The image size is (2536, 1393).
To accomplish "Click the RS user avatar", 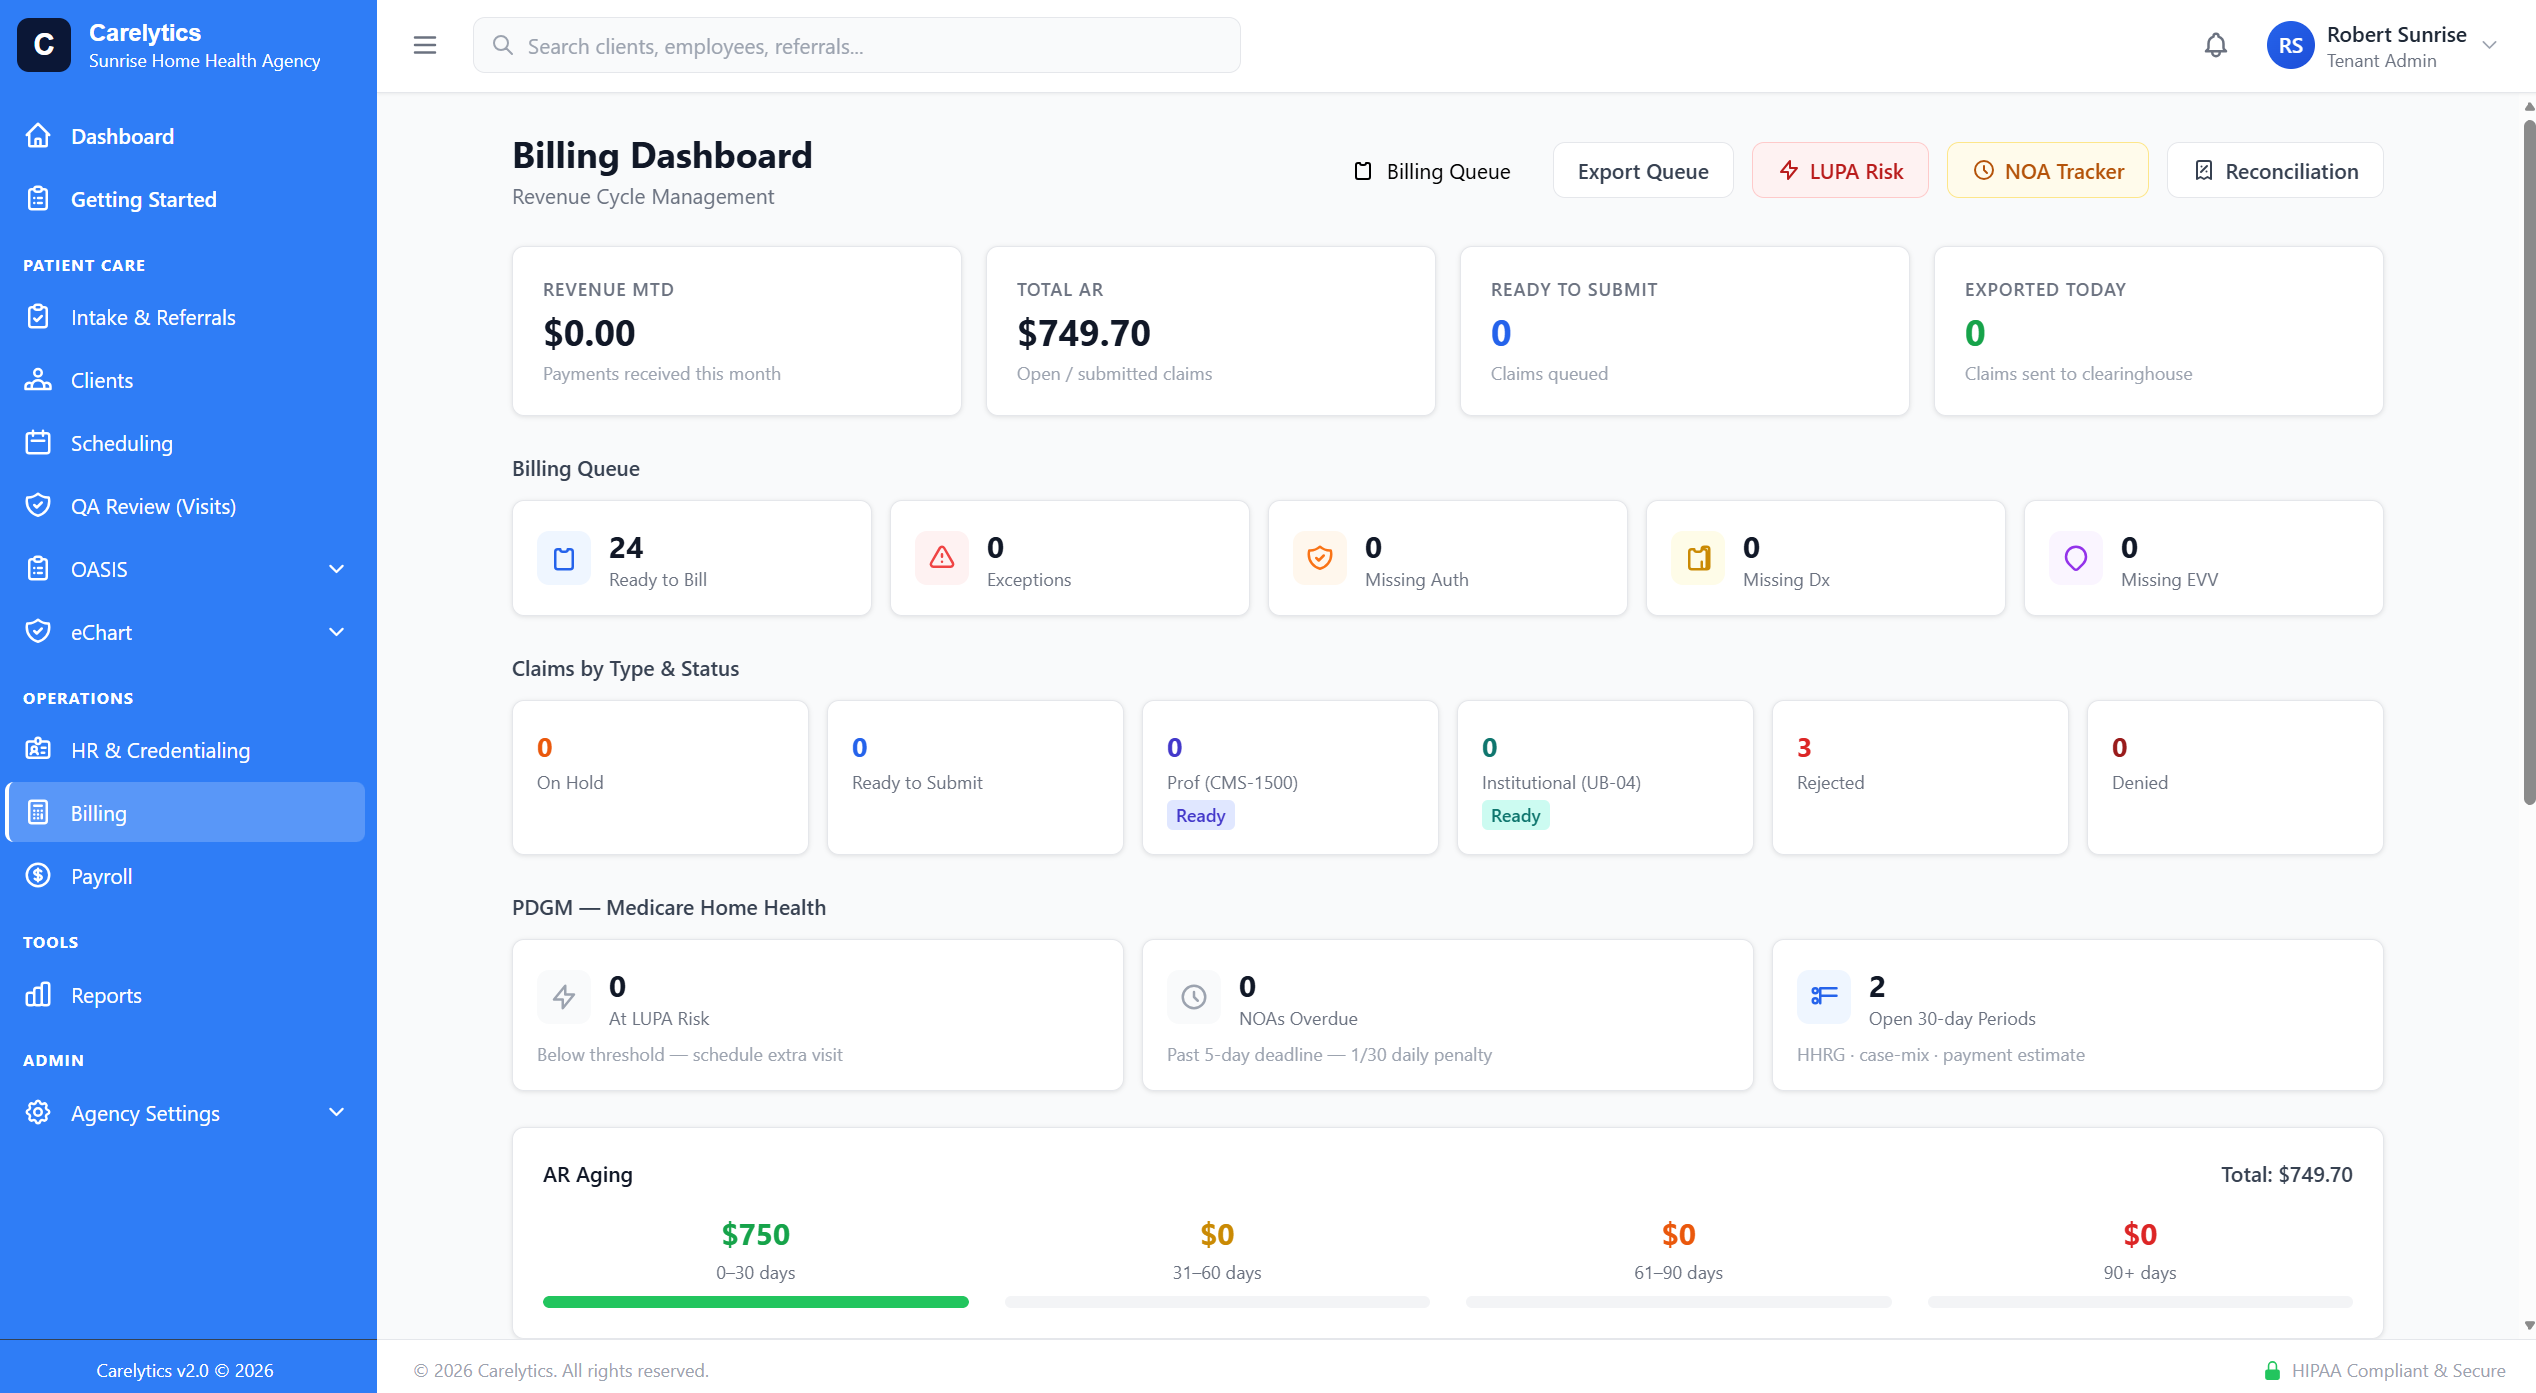I will coord(2290,45).
